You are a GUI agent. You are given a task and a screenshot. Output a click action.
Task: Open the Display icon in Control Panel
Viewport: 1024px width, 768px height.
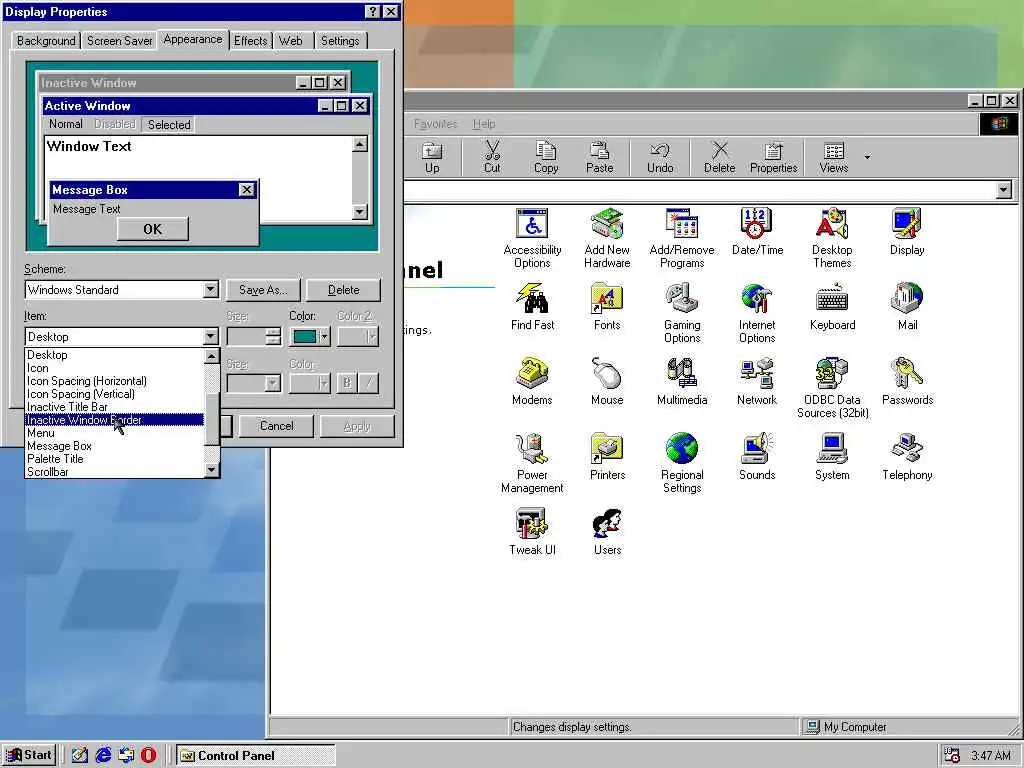point(907,232)
